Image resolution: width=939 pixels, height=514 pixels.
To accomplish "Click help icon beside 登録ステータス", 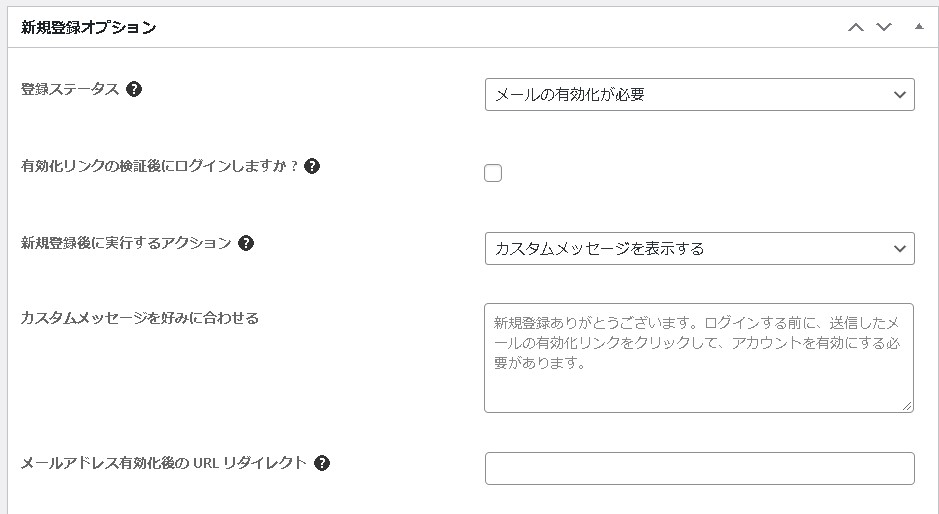I will click(134, 89).
